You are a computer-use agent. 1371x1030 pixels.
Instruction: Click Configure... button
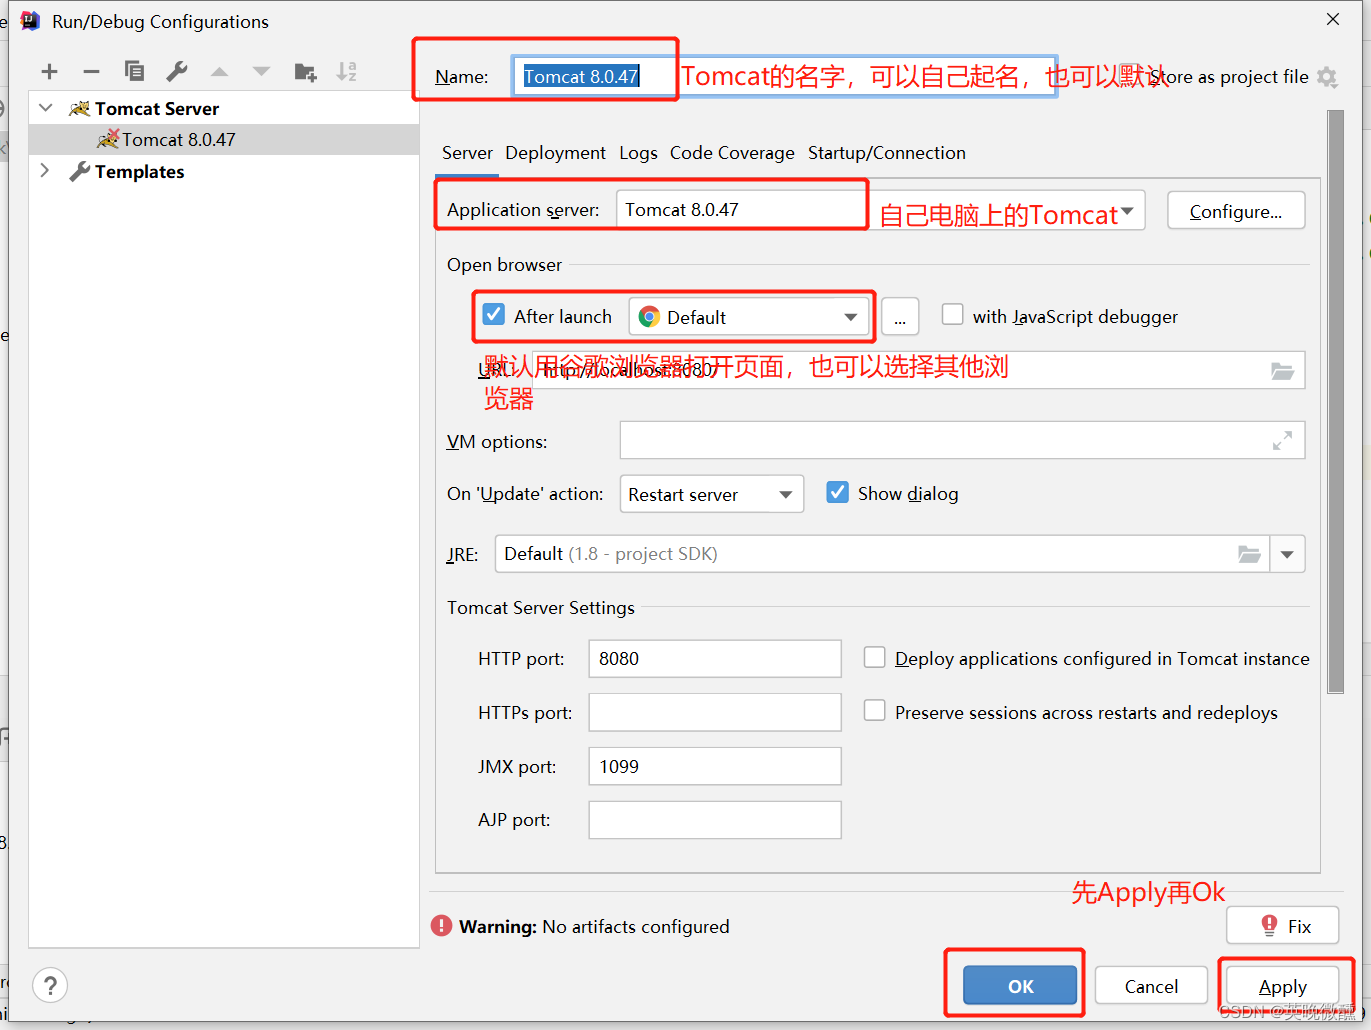pyautogui.click(x=1236, y=211)
